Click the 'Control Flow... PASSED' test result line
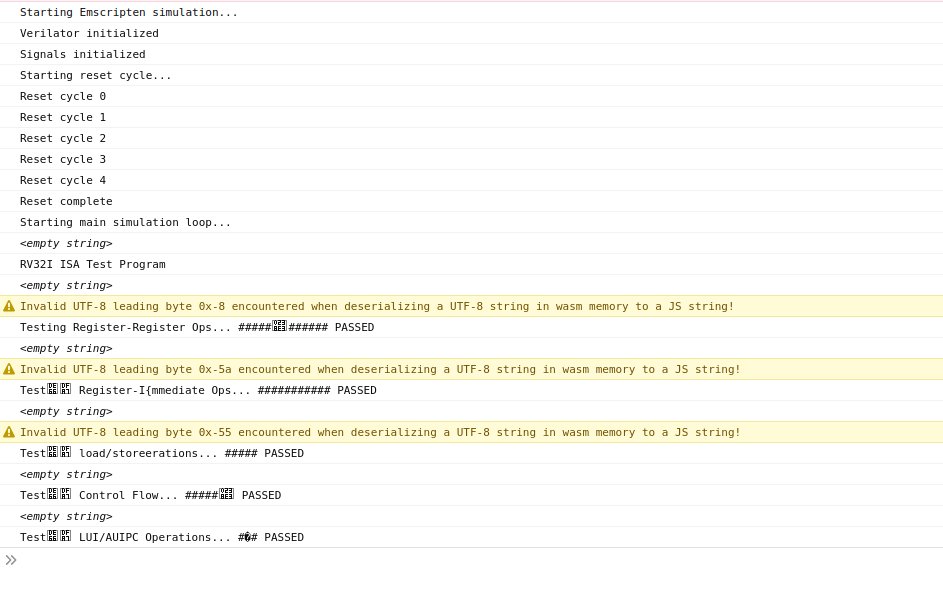943x606 pixels. coord(150,495)
